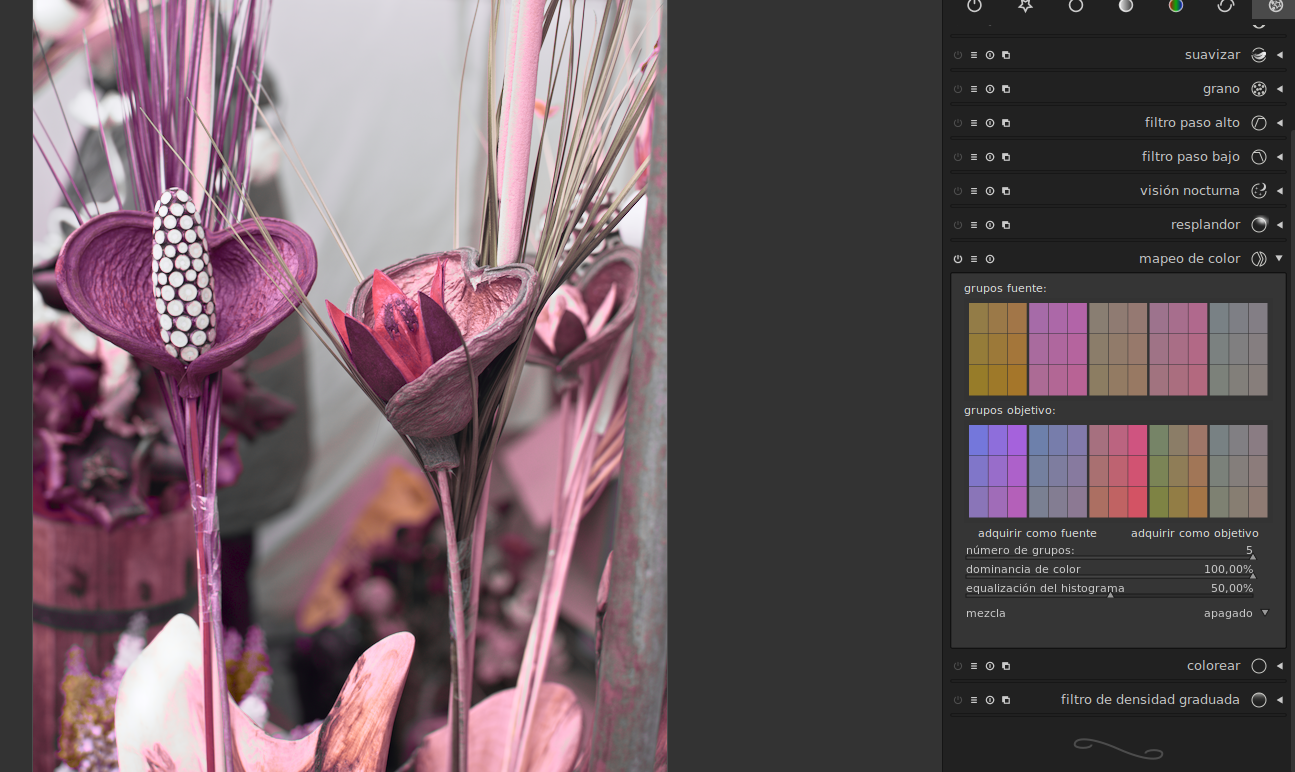The width and height of the screenshot is (1295, 772).
Task: Open the color group tab with RGB circle
Action: click(x=1176, y=6)
